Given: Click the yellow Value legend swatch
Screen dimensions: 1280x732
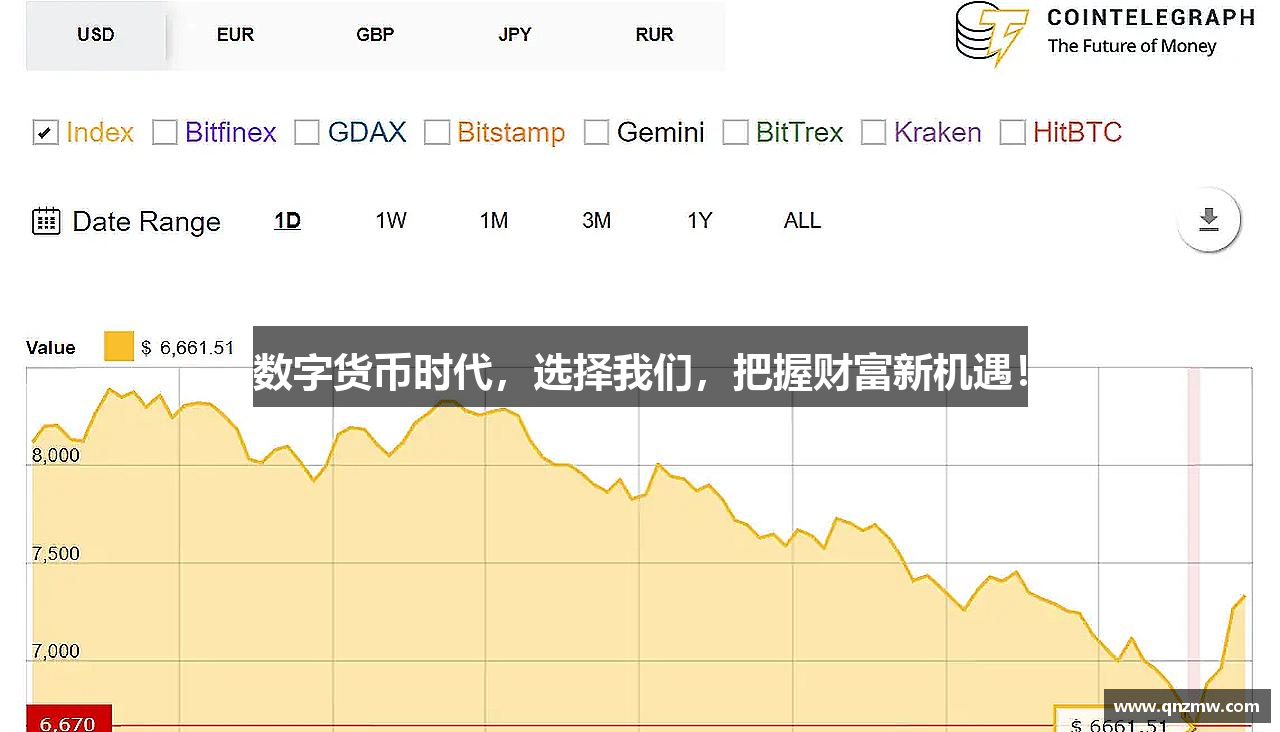Looking at the screenshot, I should point(117,345).
